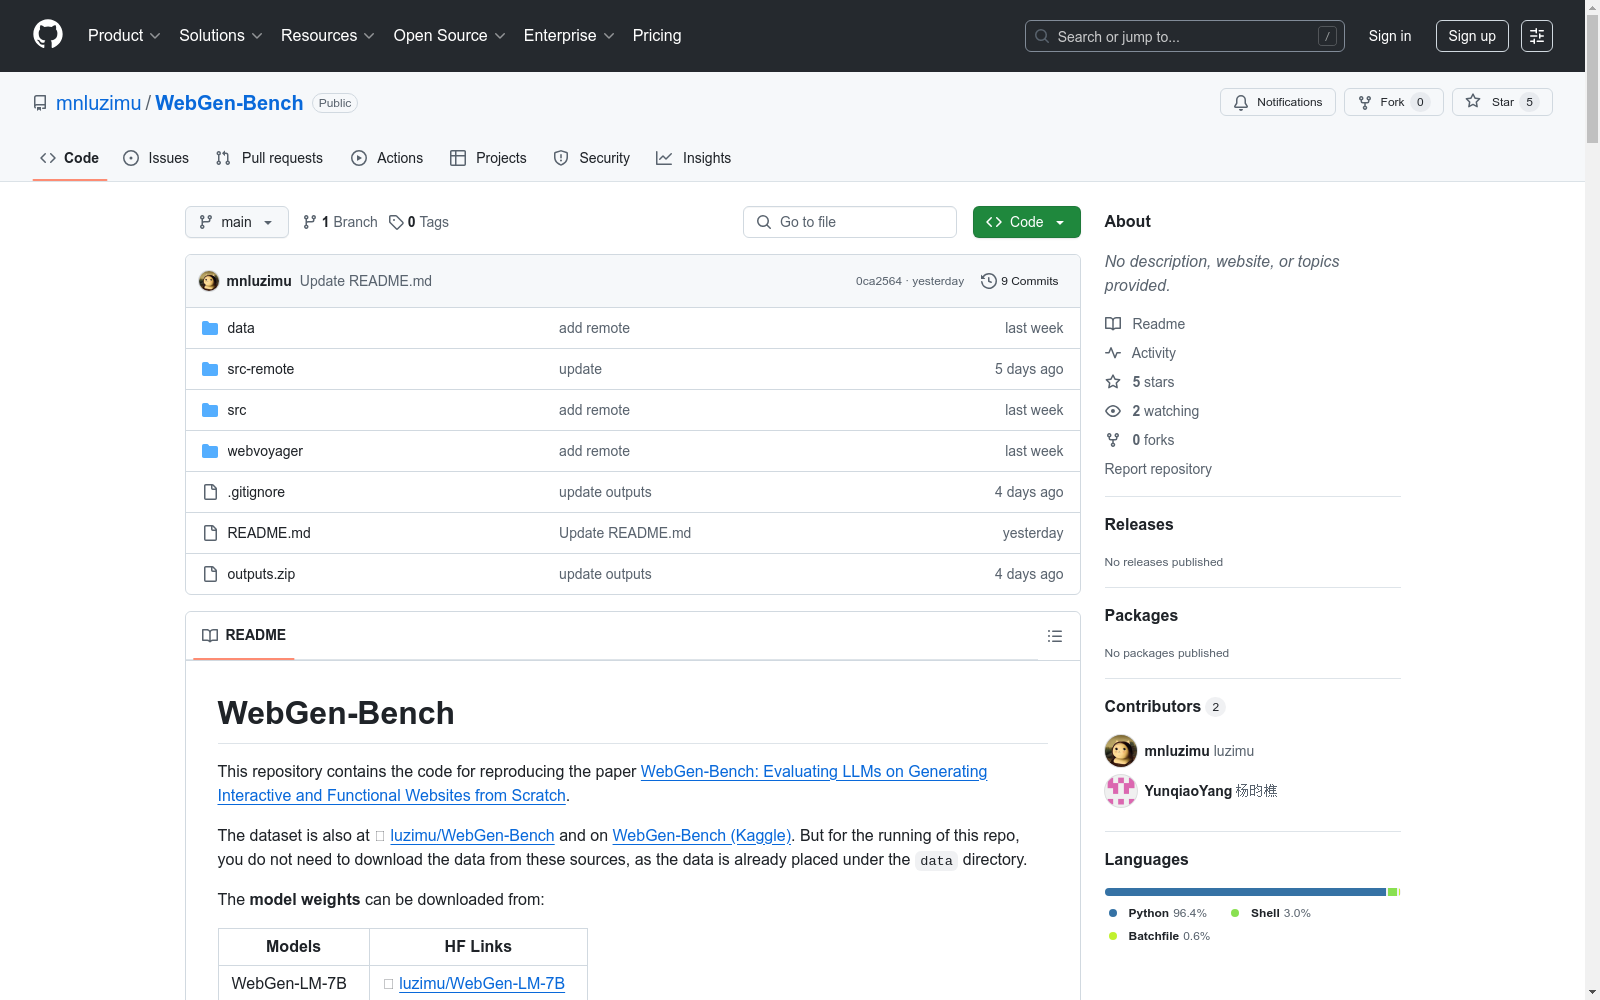Click the Python language bar segment
Viewport: 1600px width, 1000px height.
tap(1245, 892)
